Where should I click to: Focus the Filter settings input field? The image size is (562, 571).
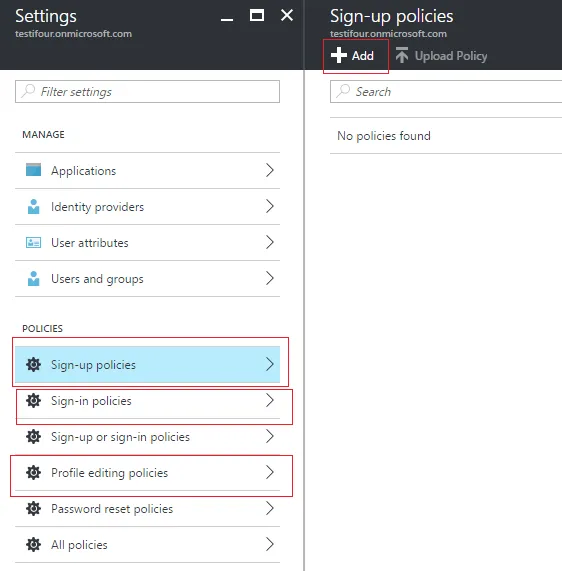(148, 92)
